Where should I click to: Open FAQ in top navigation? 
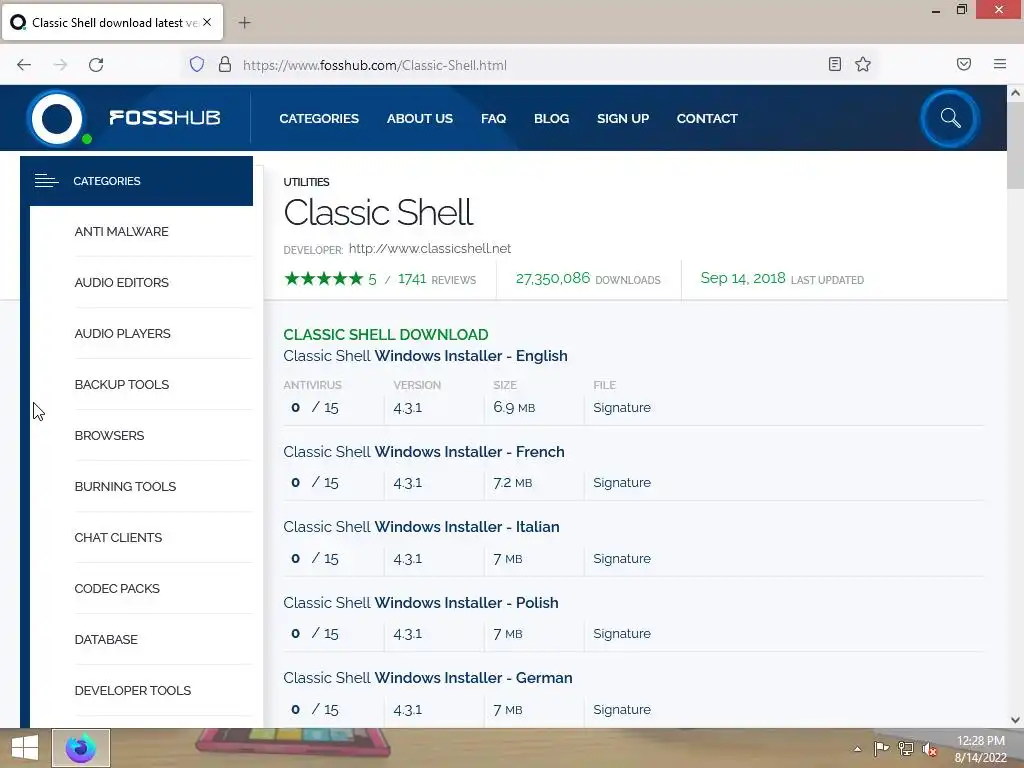(x=494, y=119)
